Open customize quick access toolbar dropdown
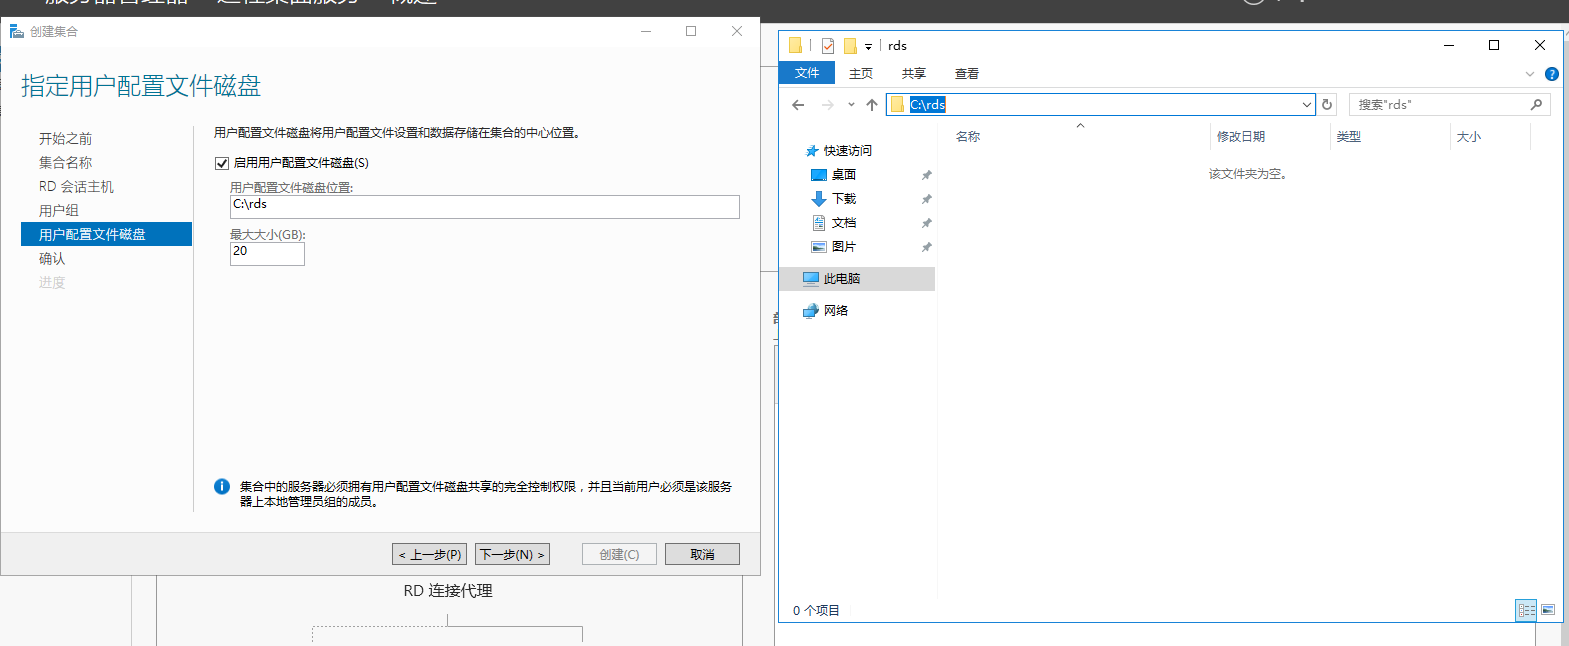The height and width of the screenshot is (646, 1569). point(868,47)
